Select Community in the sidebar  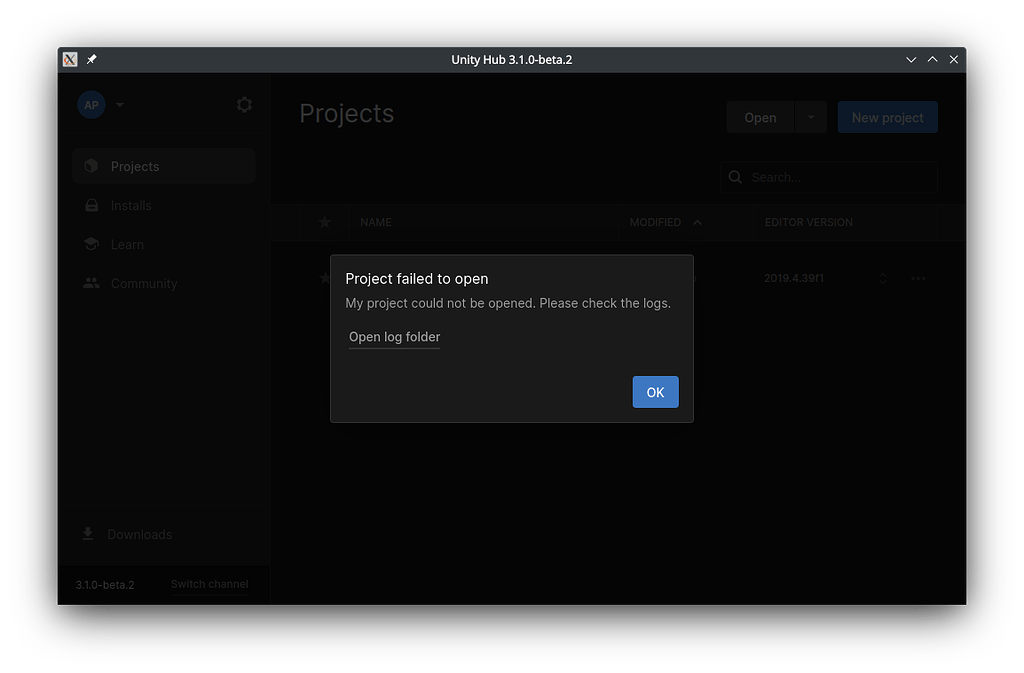point(143,283)
